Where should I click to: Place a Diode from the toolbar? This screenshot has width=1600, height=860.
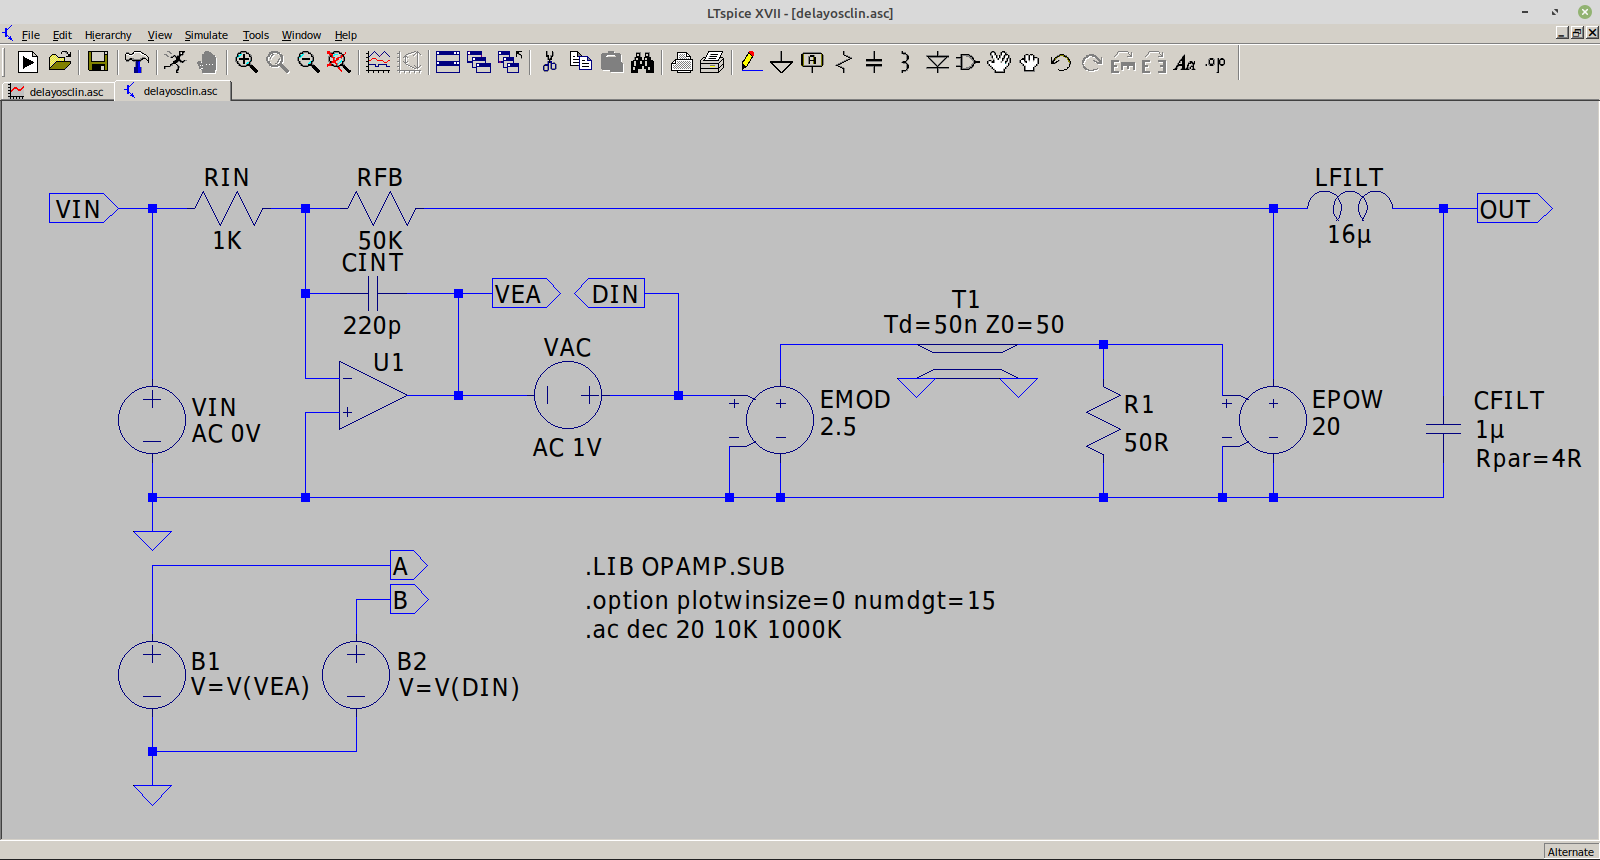937,62
